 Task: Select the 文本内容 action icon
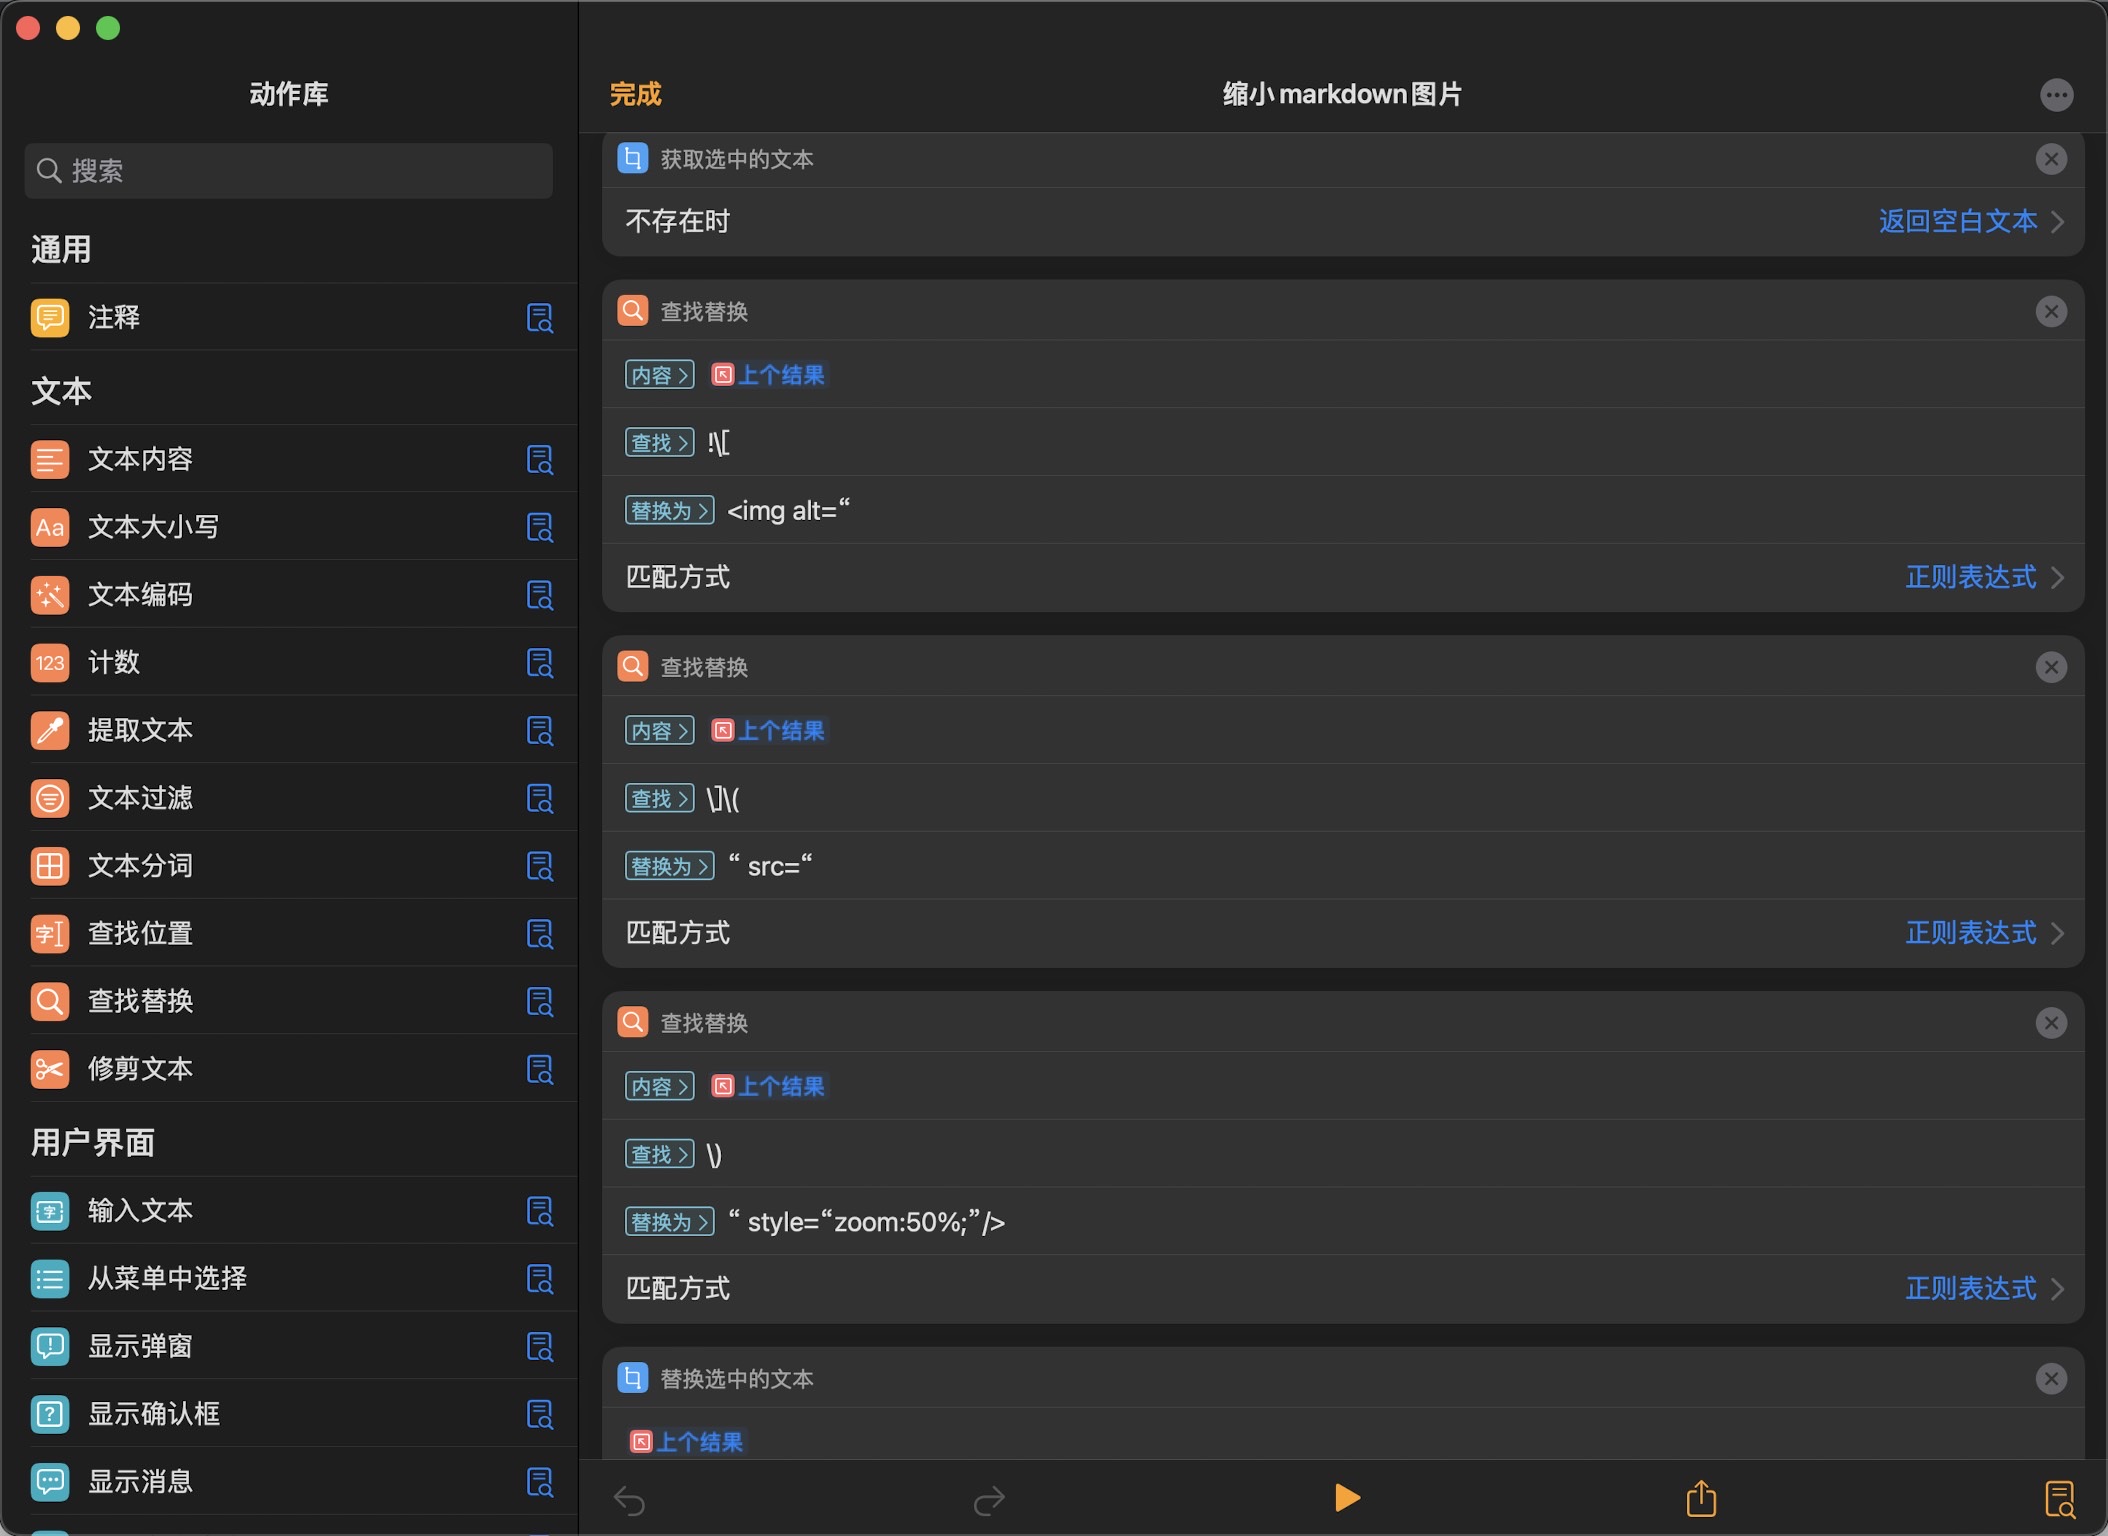pos(50,460)
